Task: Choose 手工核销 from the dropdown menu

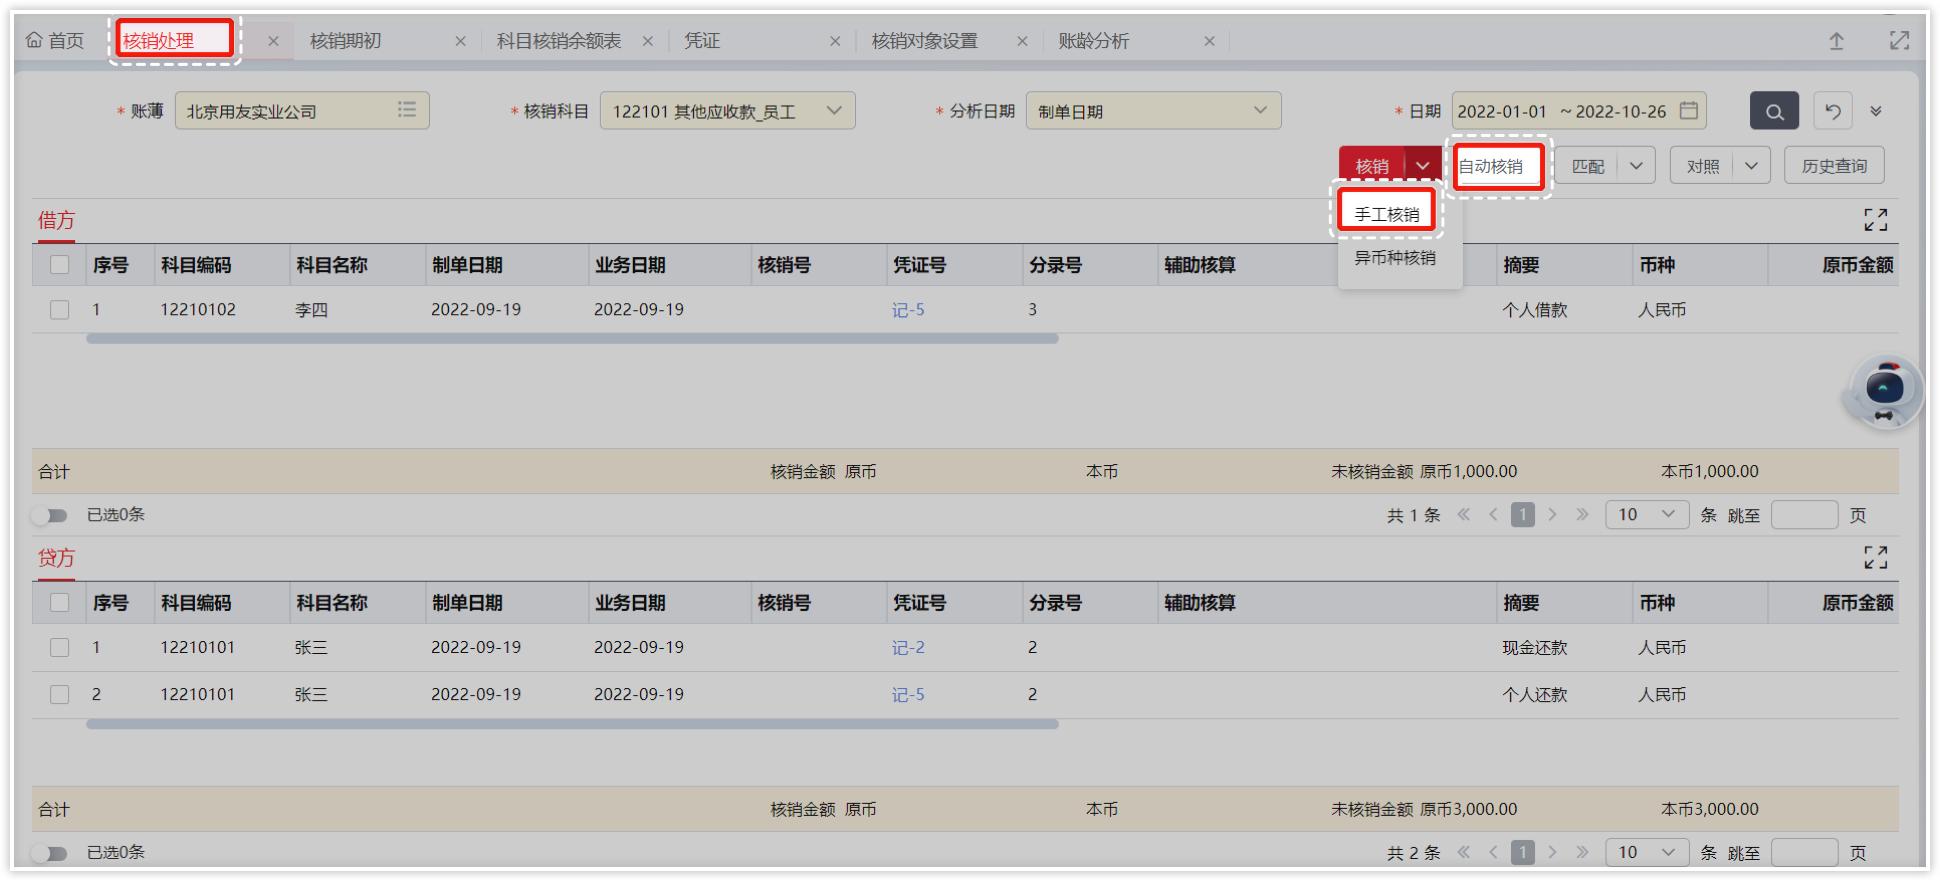Action: pyautogui.click(x=1387, y=214)
